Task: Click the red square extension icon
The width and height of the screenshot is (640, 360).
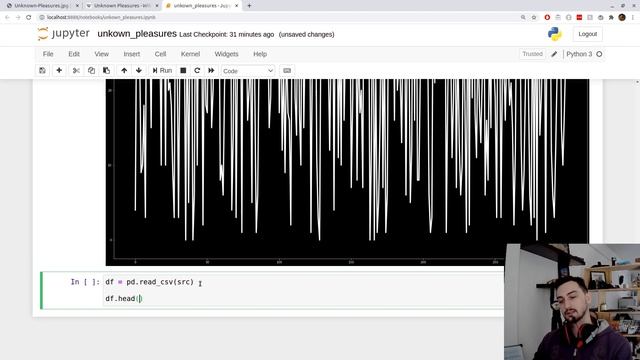Action: point(579,17)
